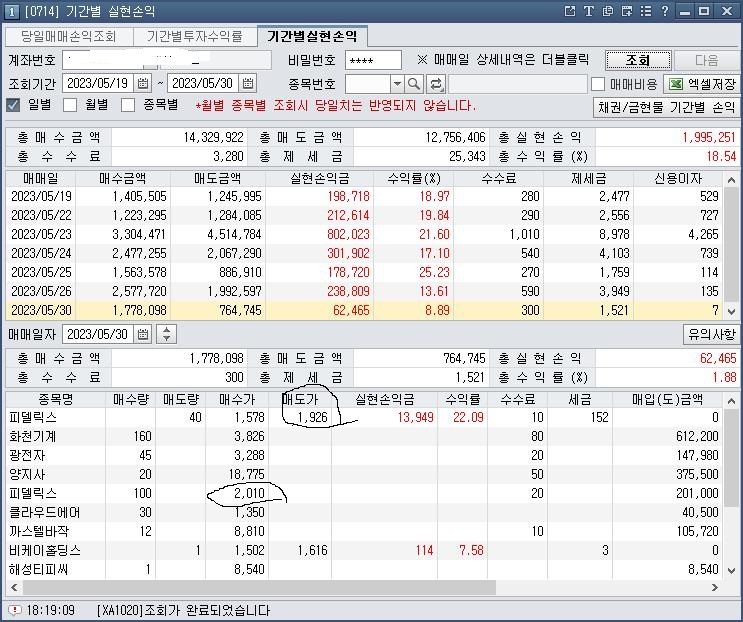Image resolution: width=743 pixels, height=622 pixels.
Task: Check the 매매비용 checkbox
Action: point(598,84)
